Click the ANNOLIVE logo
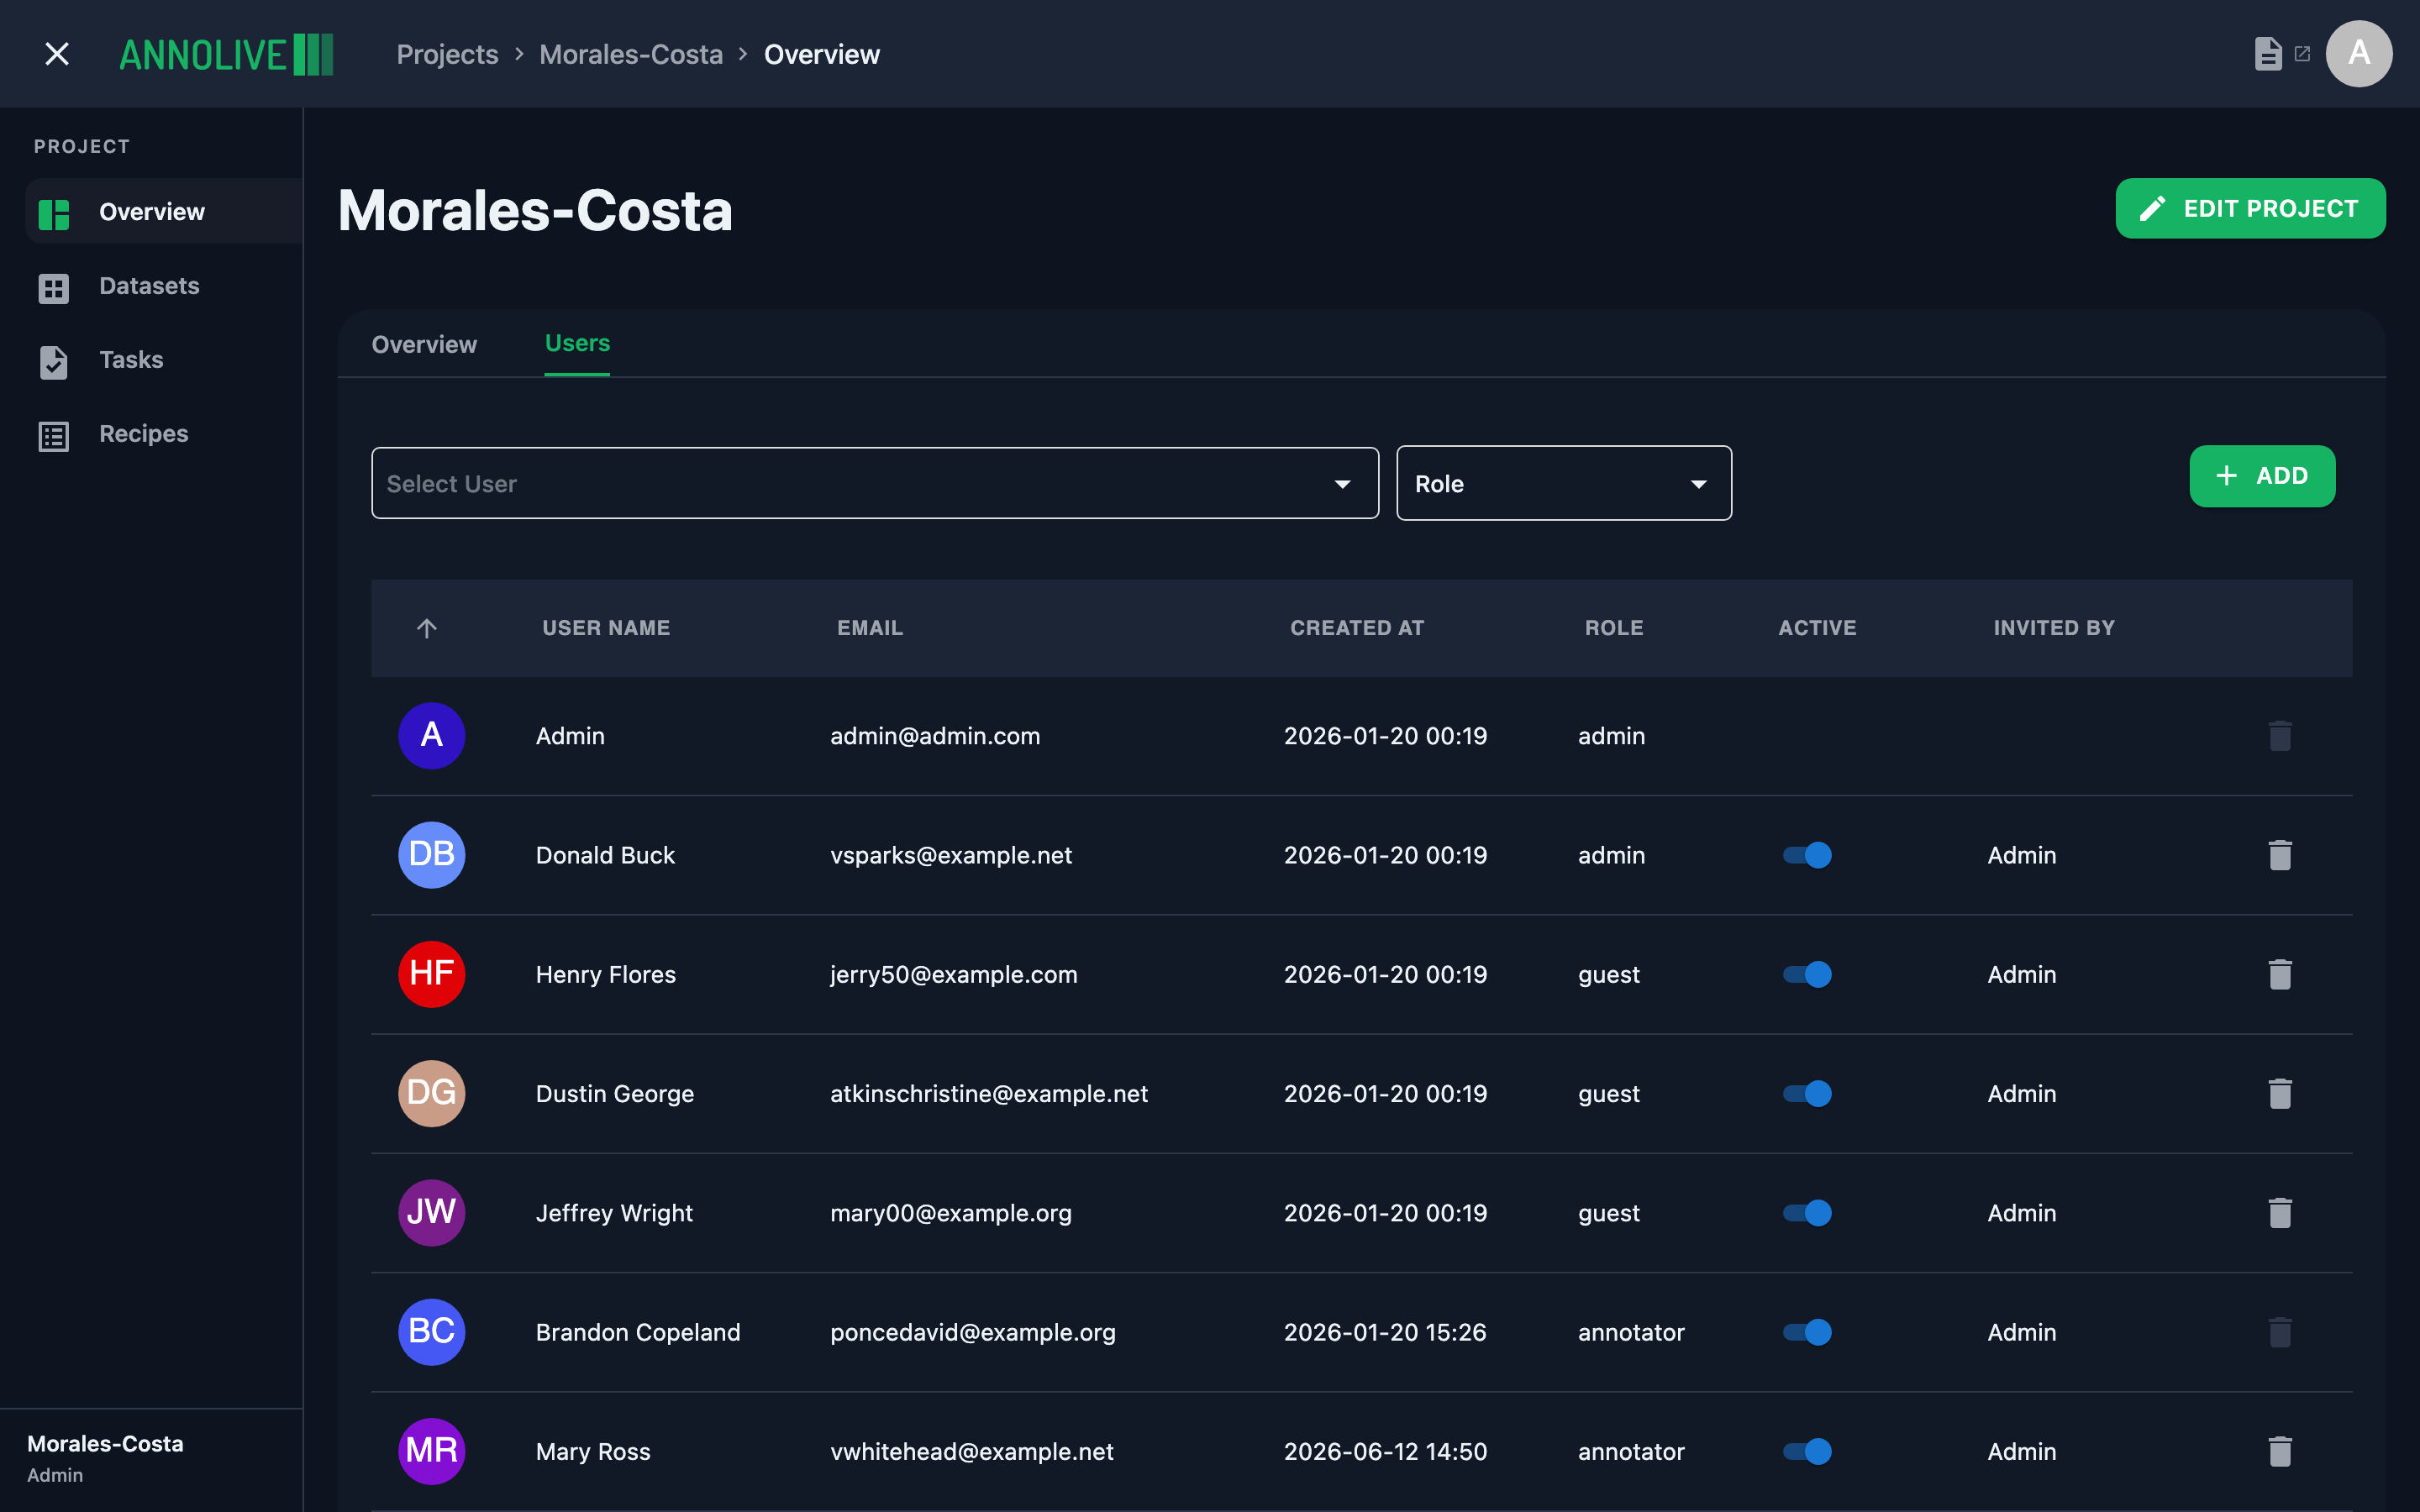This screenshot has height=1512, width=2420. [226, 54]
